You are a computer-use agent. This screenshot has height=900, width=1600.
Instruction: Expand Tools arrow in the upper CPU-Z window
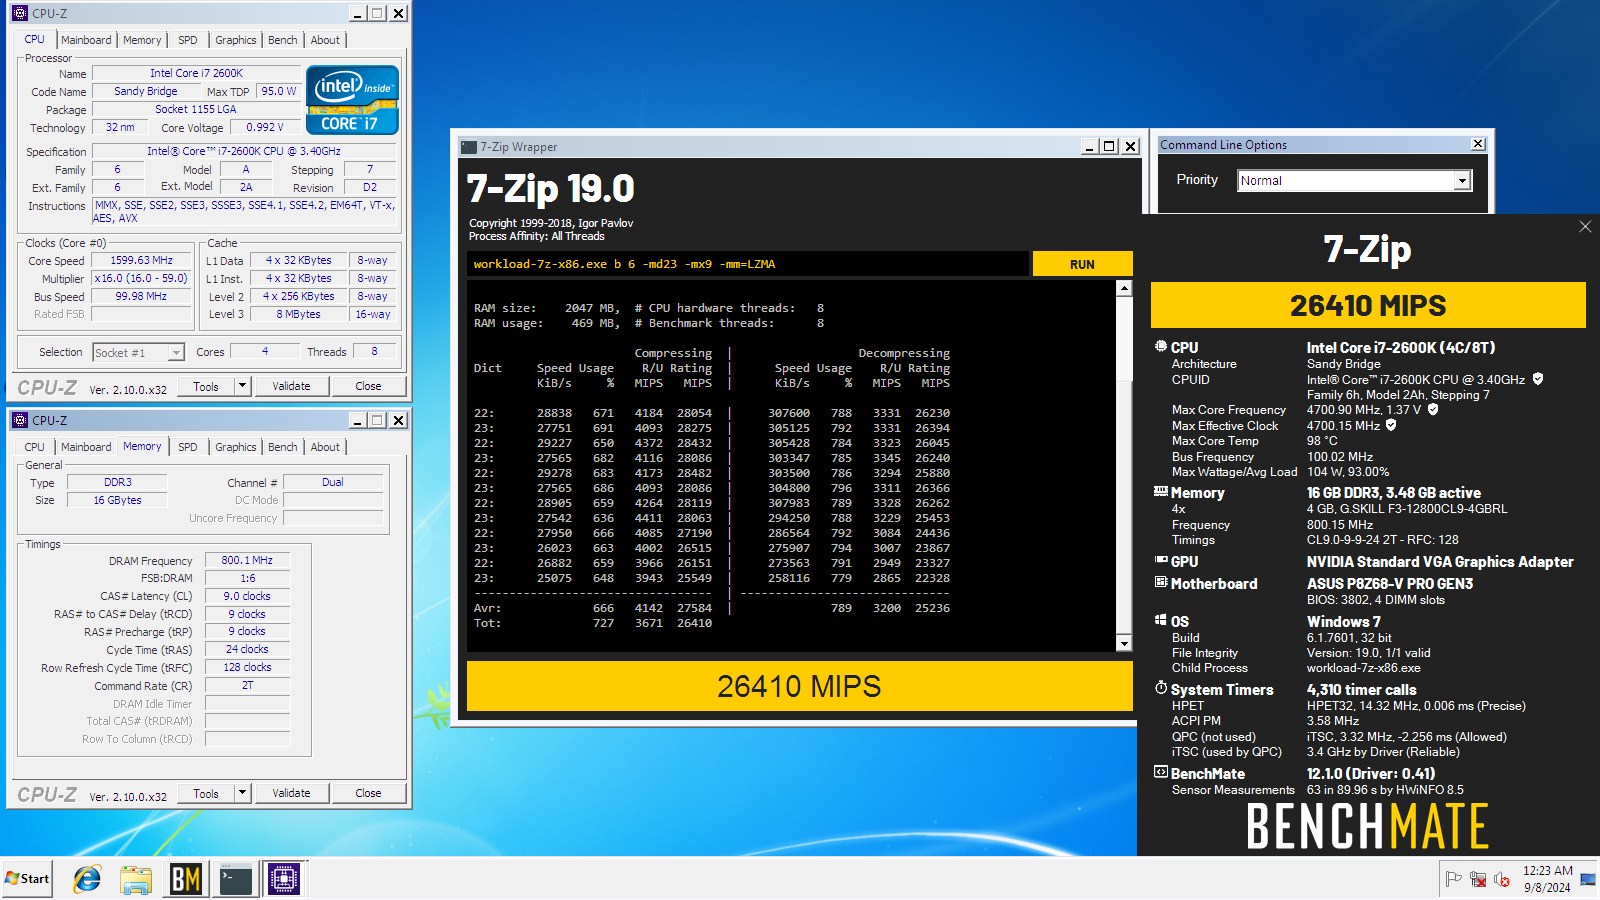241,386
